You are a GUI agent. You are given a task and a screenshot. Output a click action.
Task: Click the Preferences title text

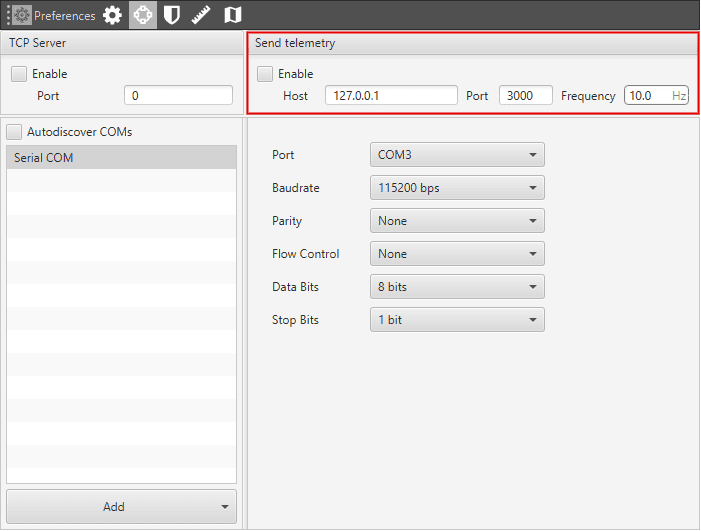click(64, 16)
